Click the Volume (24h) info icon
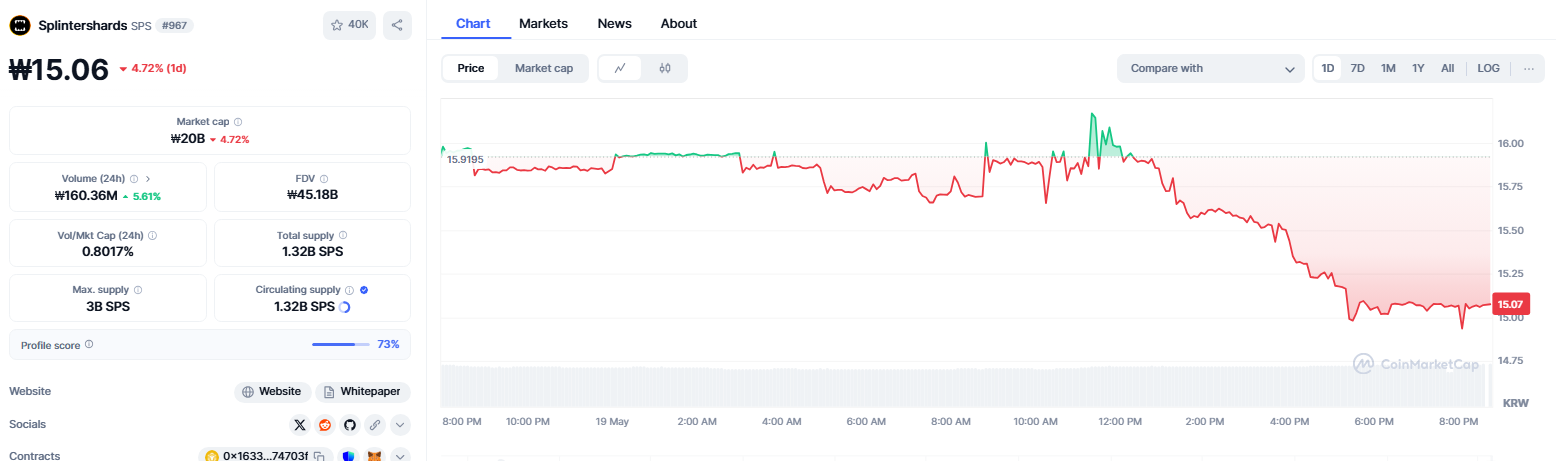 134,178
